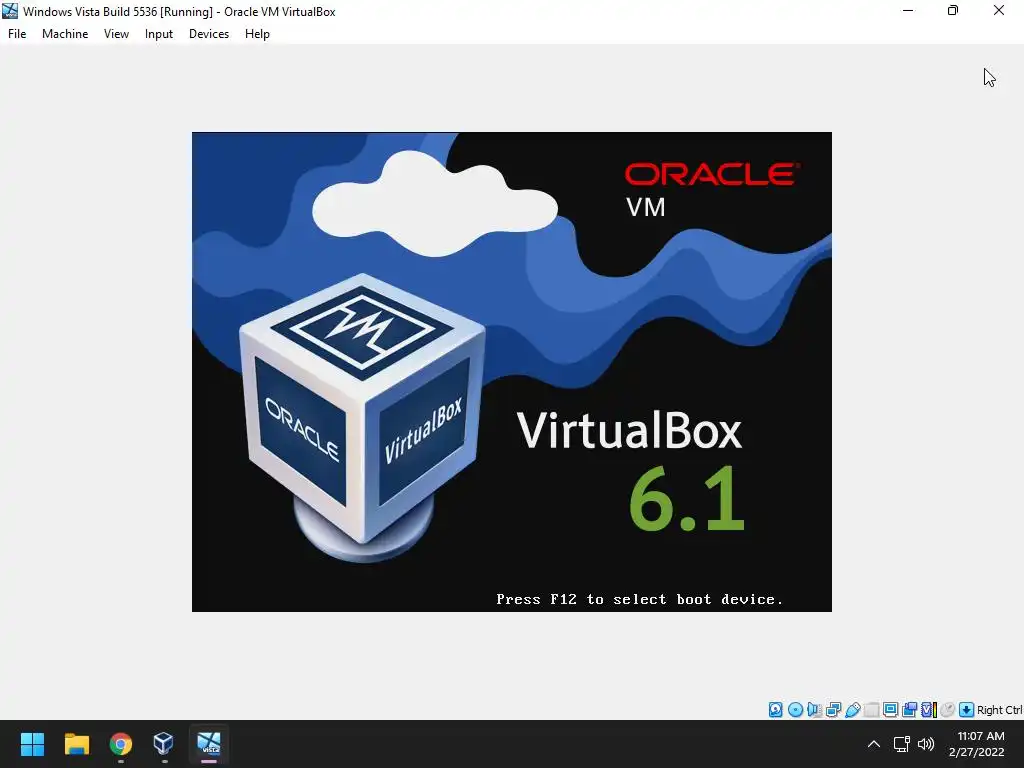This screenshot has width=1024, height=768.
Task: Click the network adapters indicator icon
Action: [833, 710]
